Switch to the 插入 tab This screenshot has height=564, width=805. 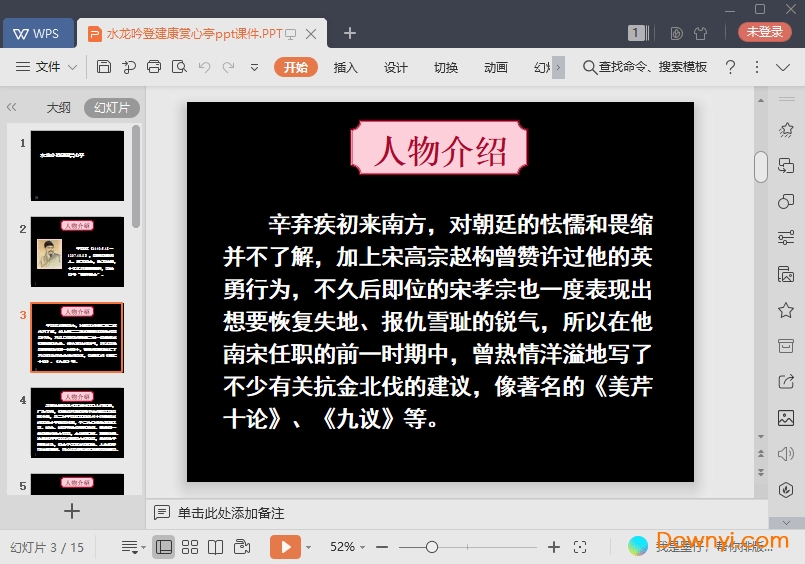point(346,67)
